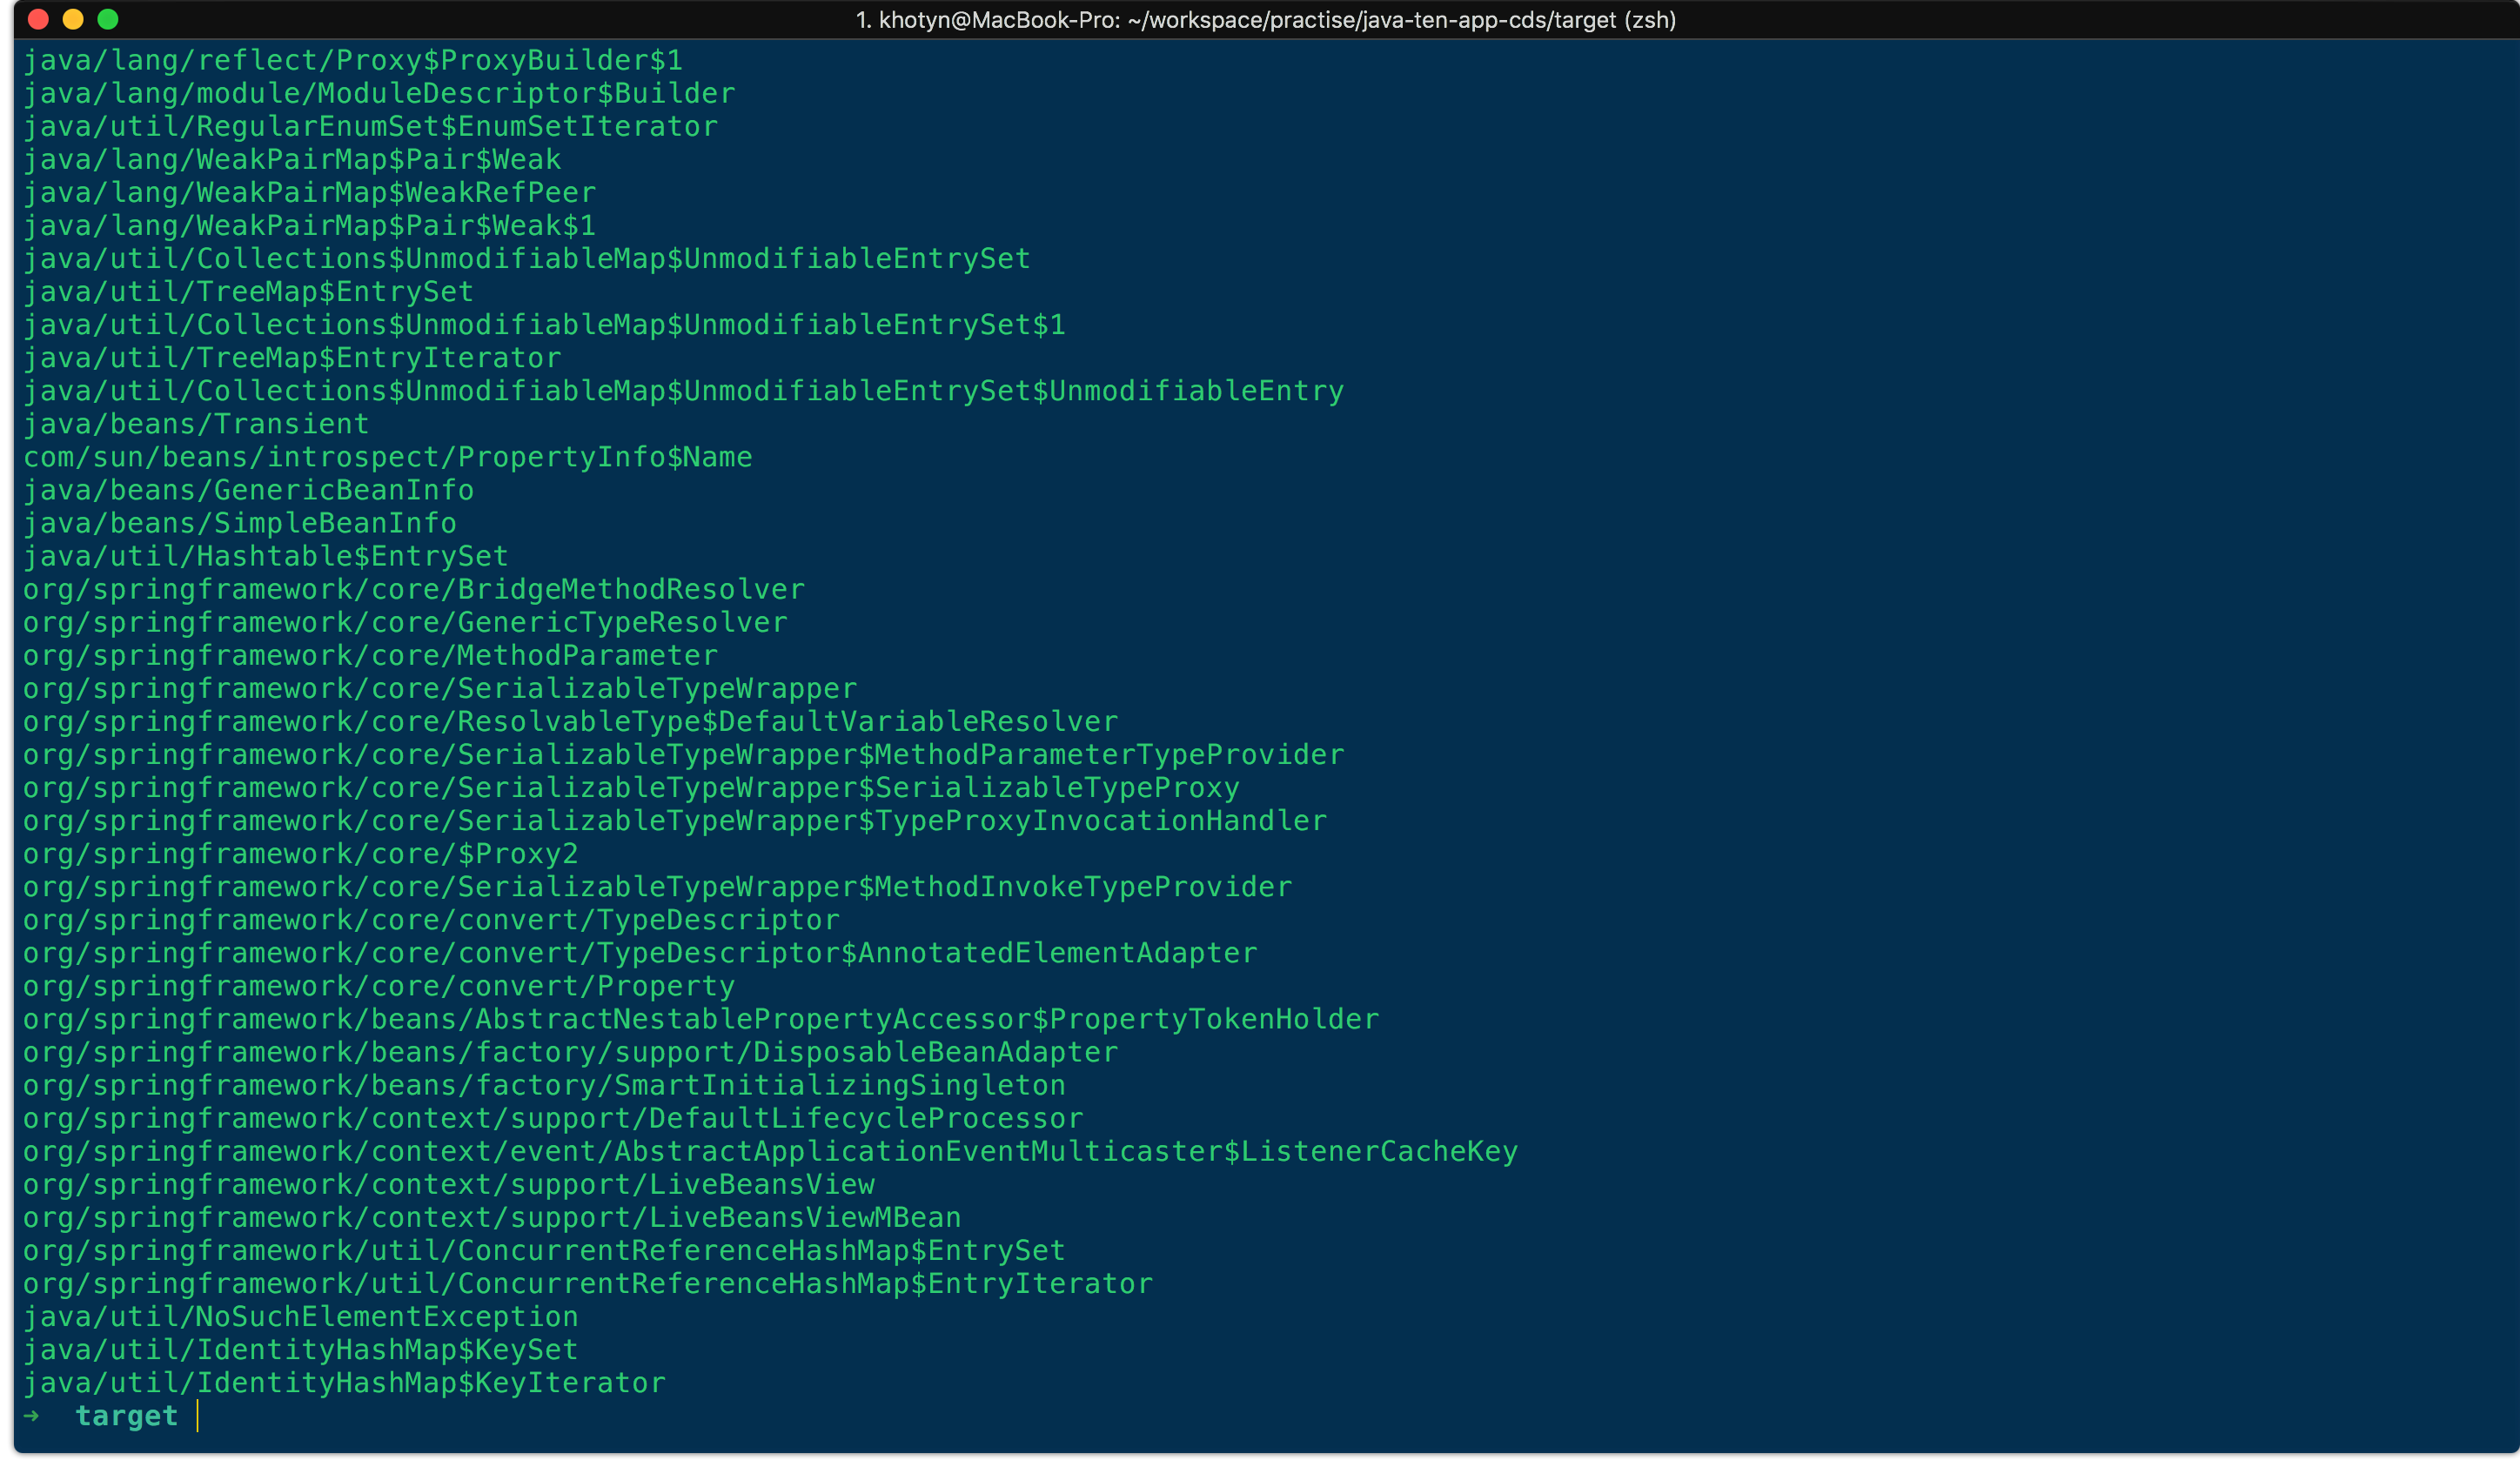The height and width of the screenshot is (1467, 2520).
Task: Click the BridgeMethodResolver output line
Action: click(x=413, y=590)
